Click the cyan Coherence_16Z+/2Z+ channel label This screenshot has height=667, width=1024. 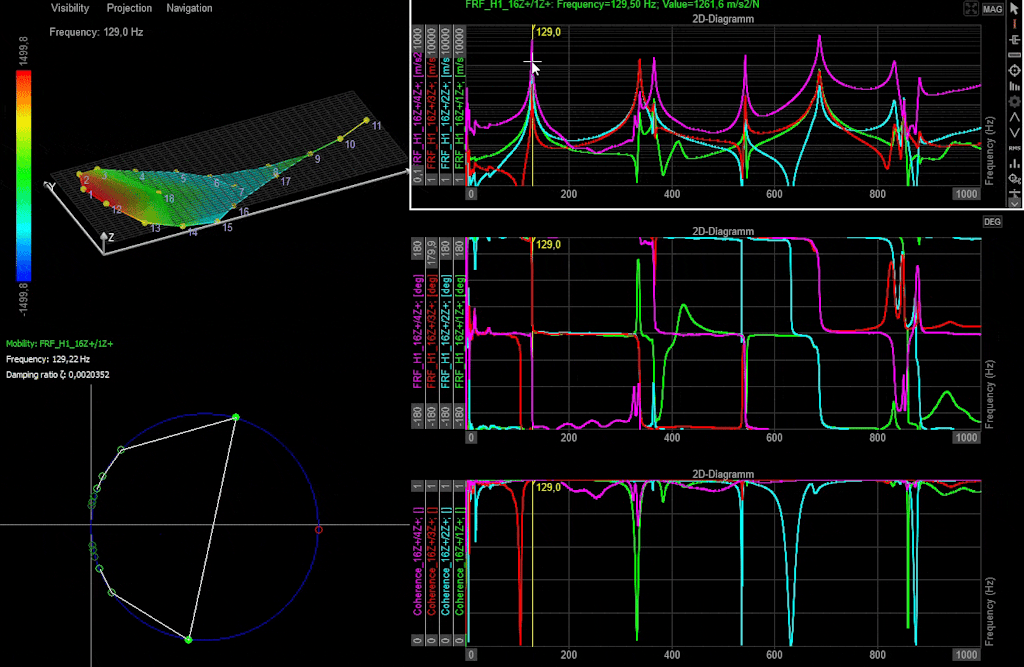[445, 561]
